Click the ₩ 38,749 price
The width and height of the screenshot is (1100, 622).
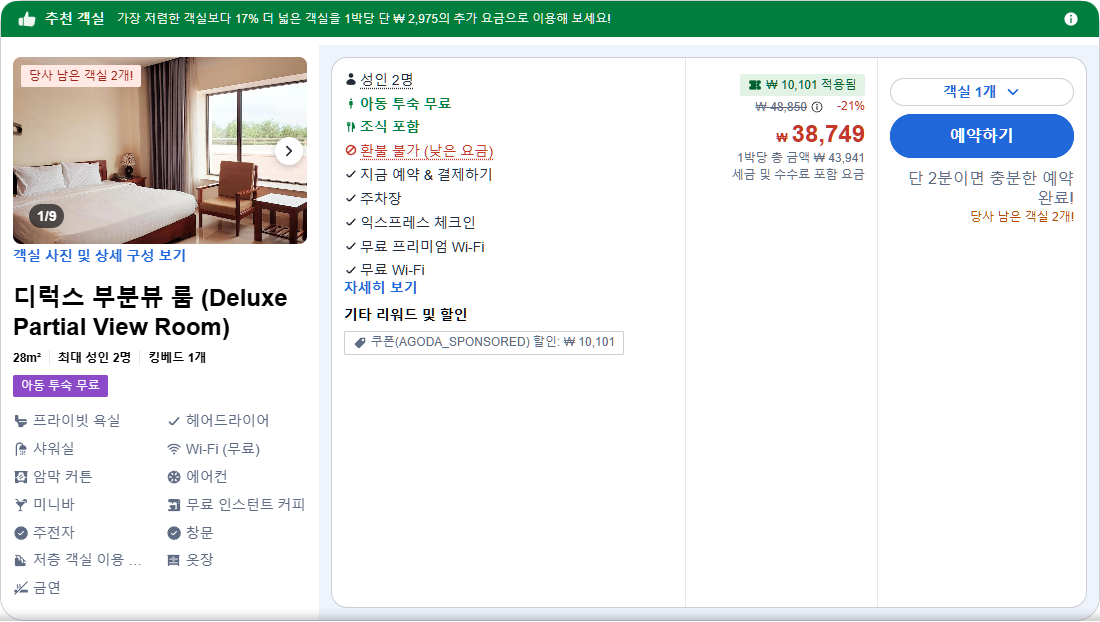[820, 134]
